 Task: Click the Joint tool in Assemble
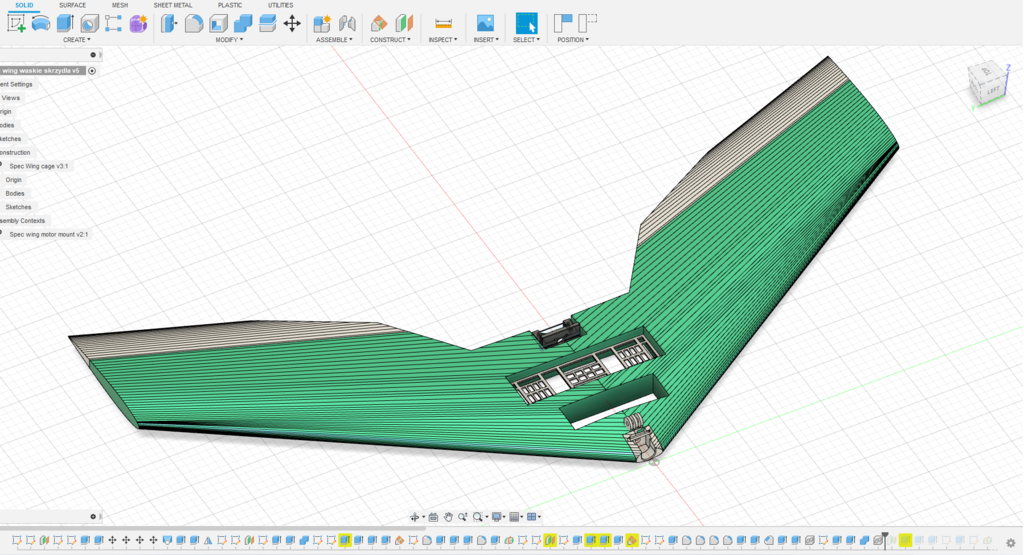click(x=348, y=23)
